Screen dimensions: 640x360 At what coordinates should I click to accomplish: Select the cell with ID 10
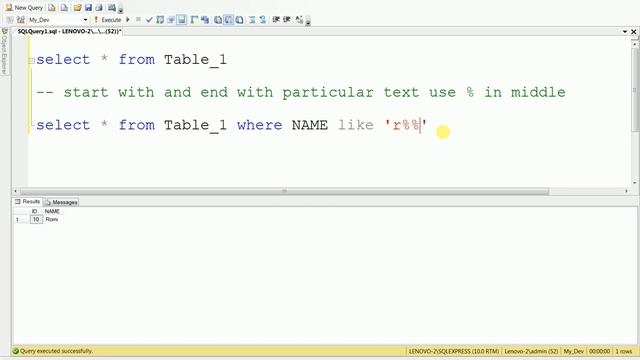[x=36, y=220]
